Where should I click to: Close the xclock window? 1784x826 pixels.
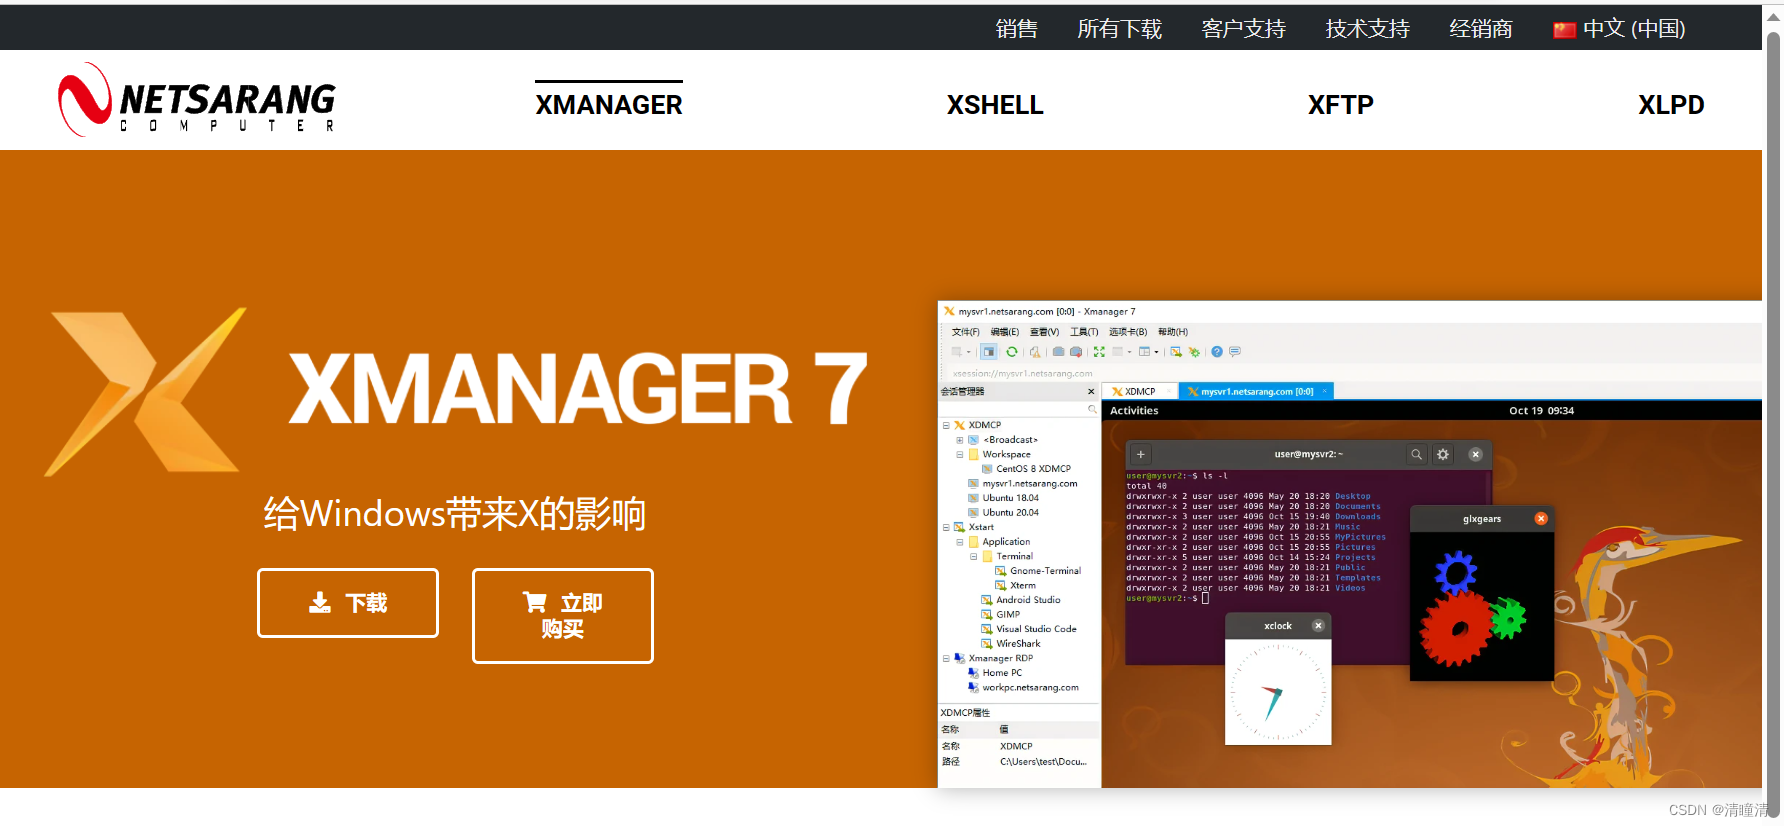tap(1318, 626)
